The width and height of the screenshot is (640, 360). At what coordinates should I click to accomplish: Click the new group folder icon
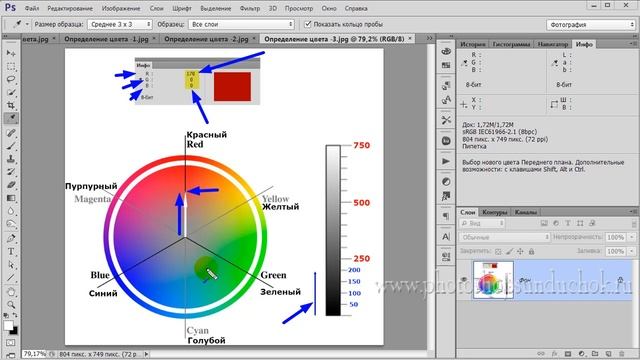pyautogui.click(x=595, y=354)
